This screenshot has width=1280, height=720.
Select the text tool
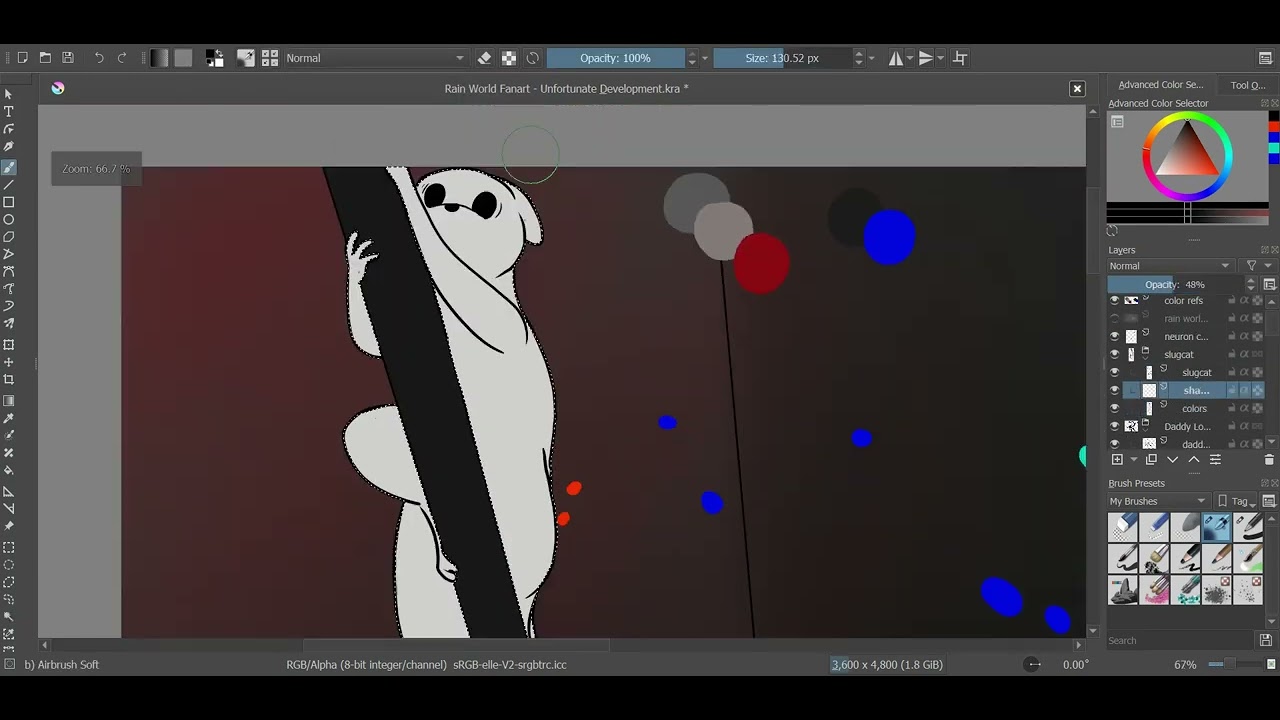9,112
